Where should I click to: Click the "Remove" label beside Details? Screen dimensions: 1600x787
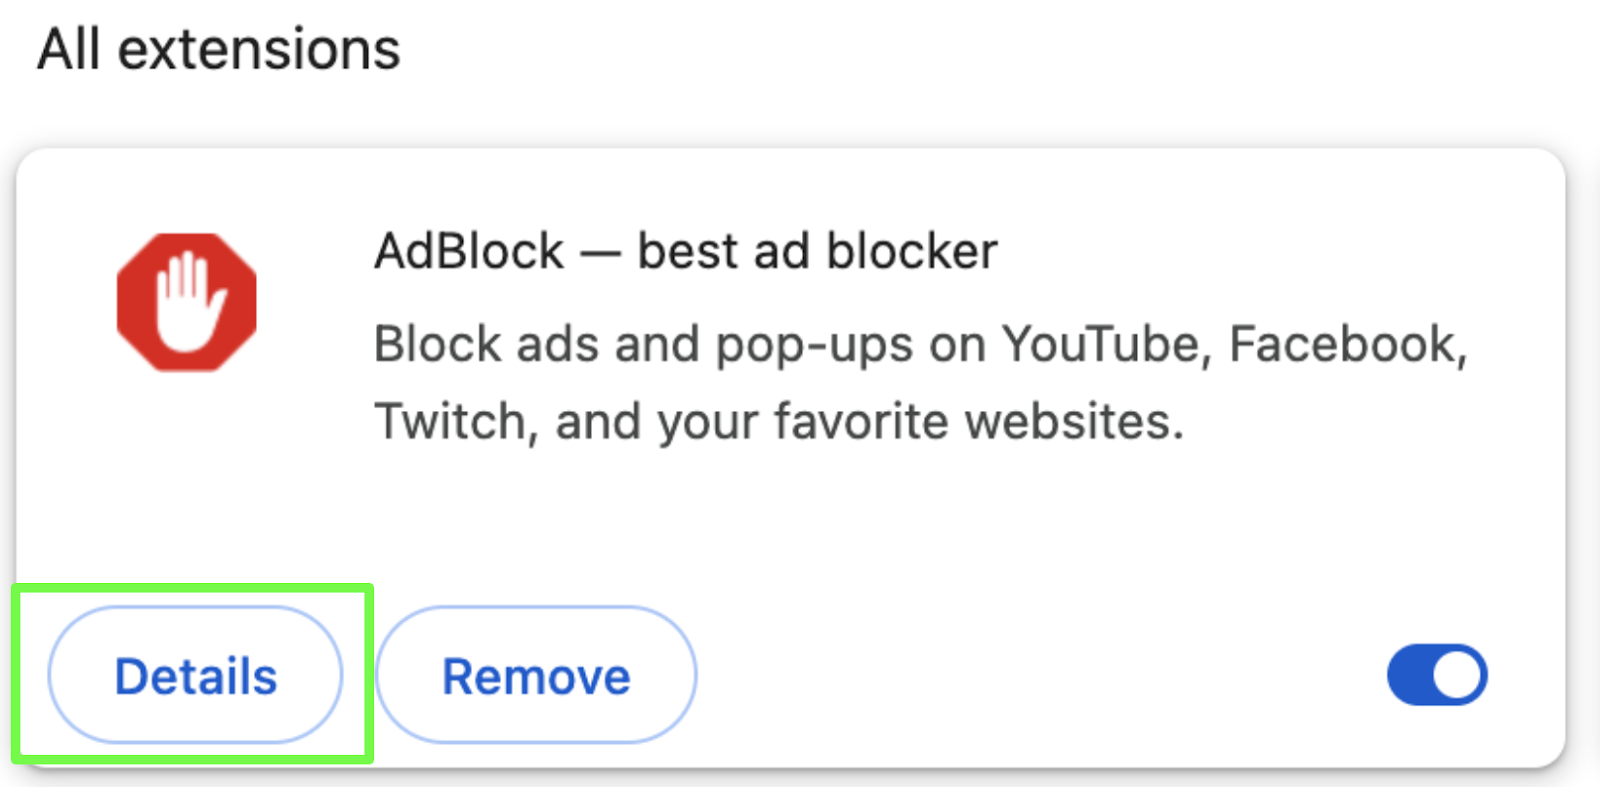(x=536, y=677)
